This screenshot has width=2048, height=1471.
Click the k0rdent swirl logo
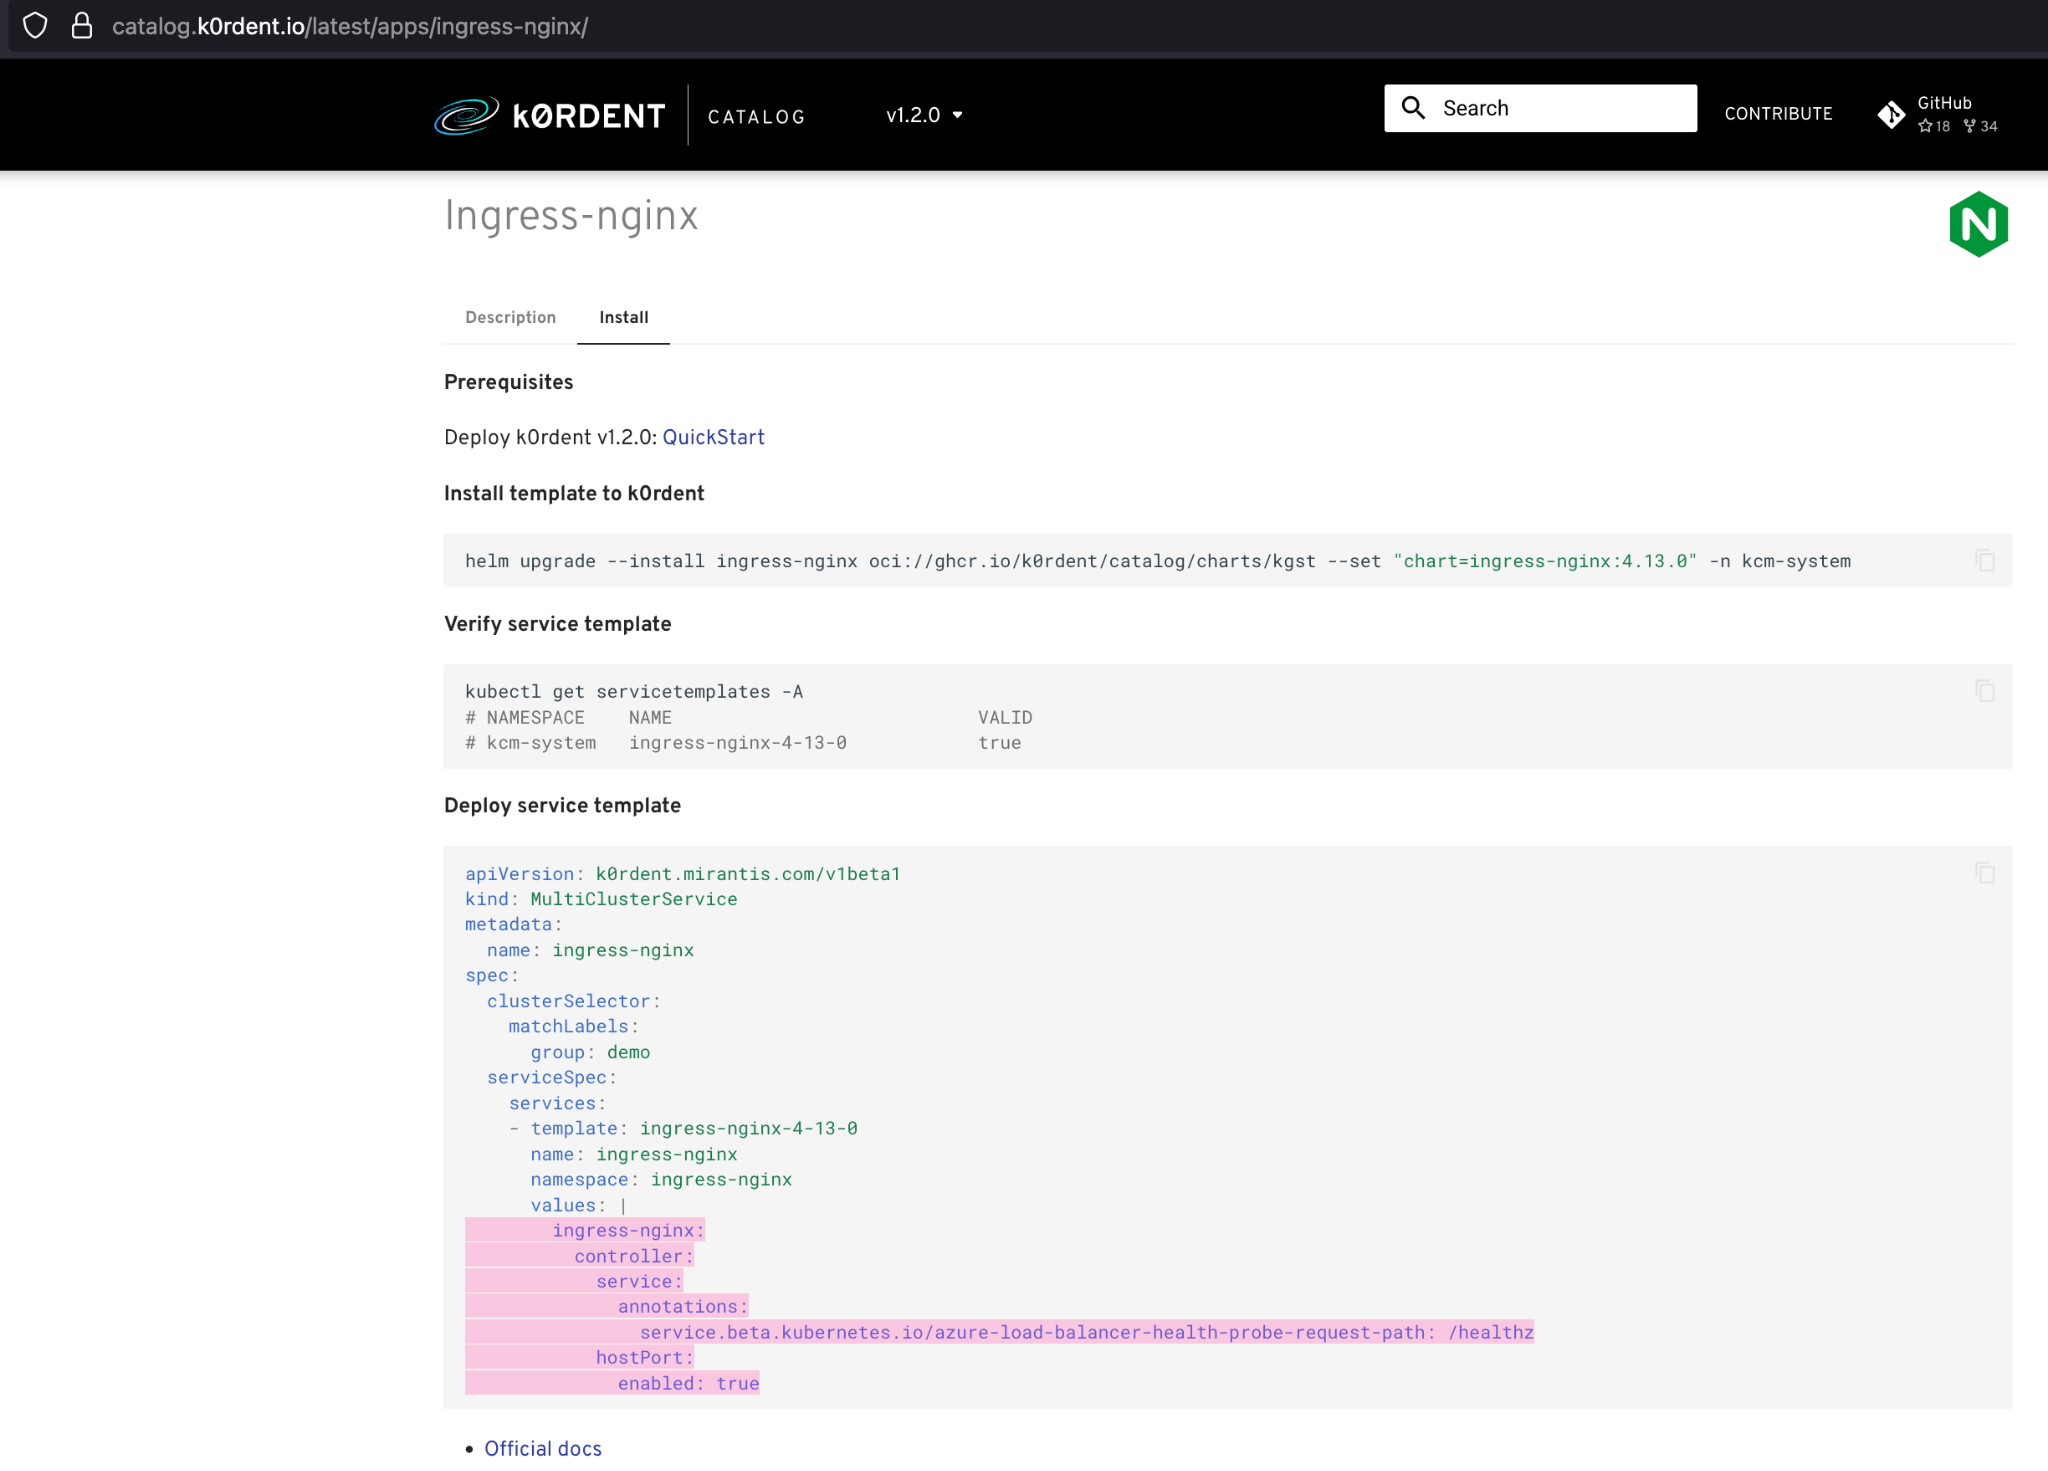(466, 116)
